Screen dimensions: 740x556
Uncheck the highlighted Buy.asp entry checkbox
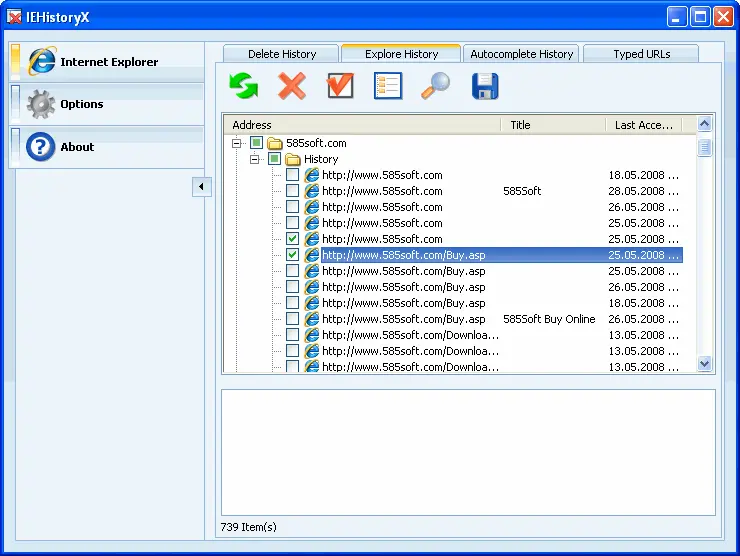pos(292,255)
